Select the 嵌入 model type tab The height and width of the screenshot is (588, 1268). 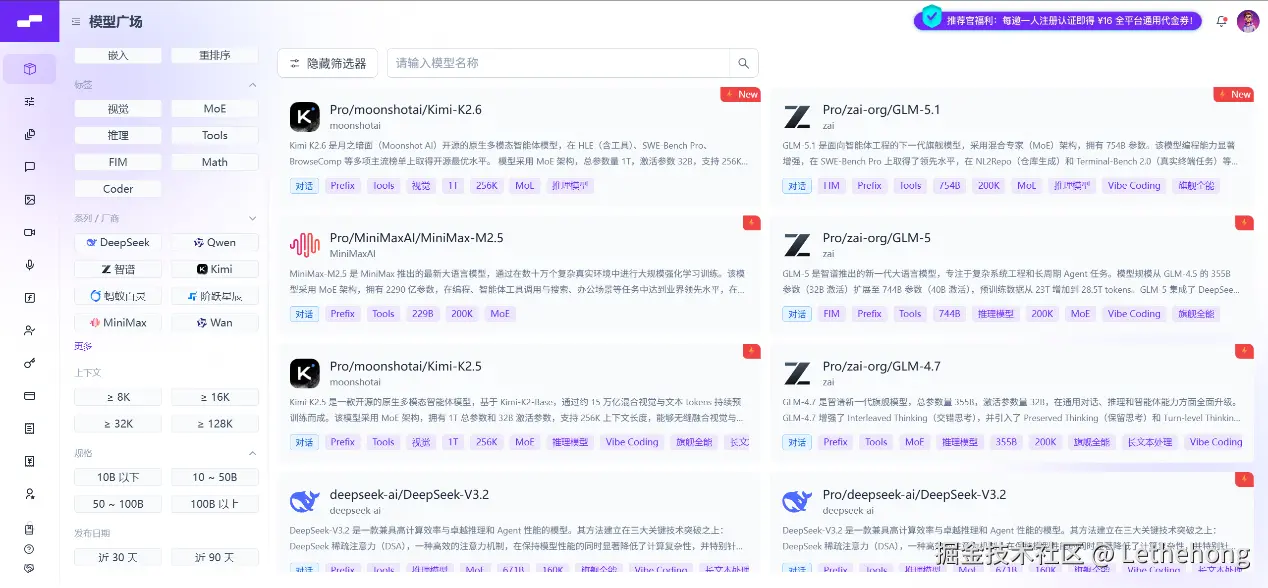click(x=118, y=56)
